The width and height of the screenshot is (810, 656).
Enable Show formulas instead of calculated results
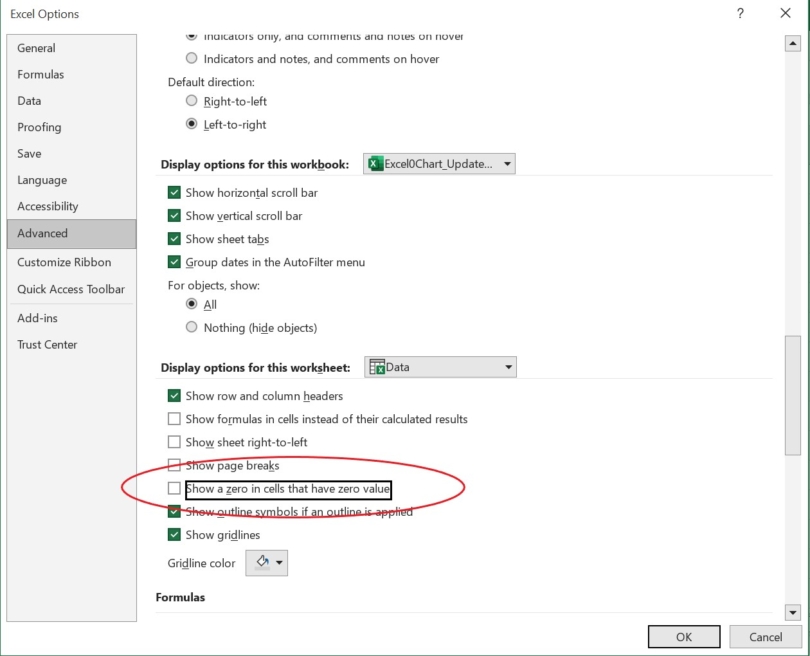click(174, 419)
